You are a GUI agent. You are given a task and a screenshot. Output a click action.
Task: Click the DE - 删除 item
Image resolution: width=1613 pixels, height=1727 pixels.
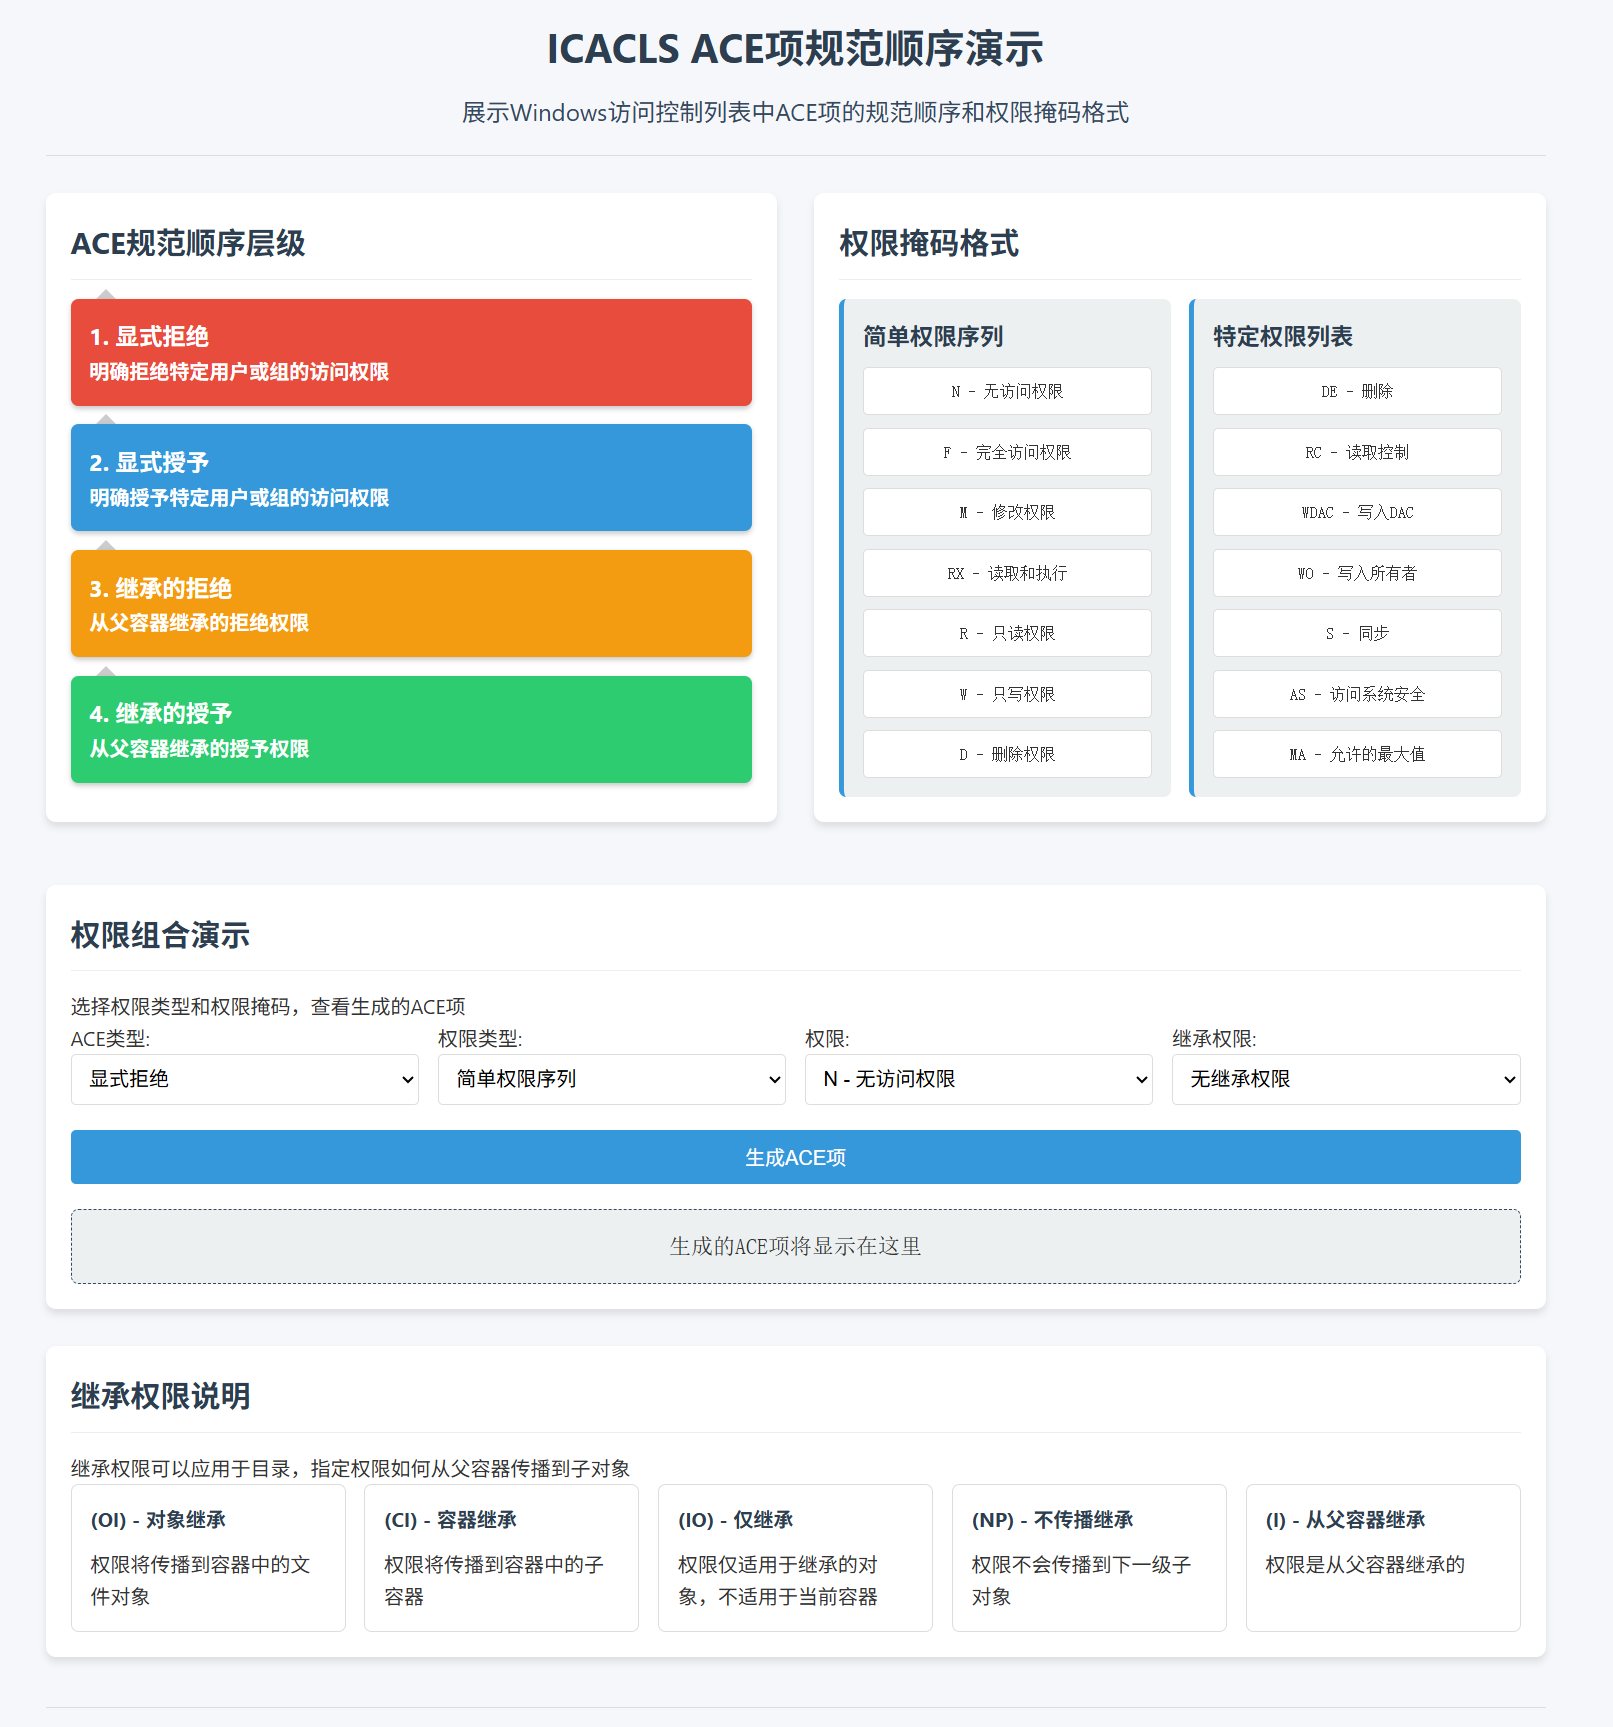click(x=1357, y=391)
